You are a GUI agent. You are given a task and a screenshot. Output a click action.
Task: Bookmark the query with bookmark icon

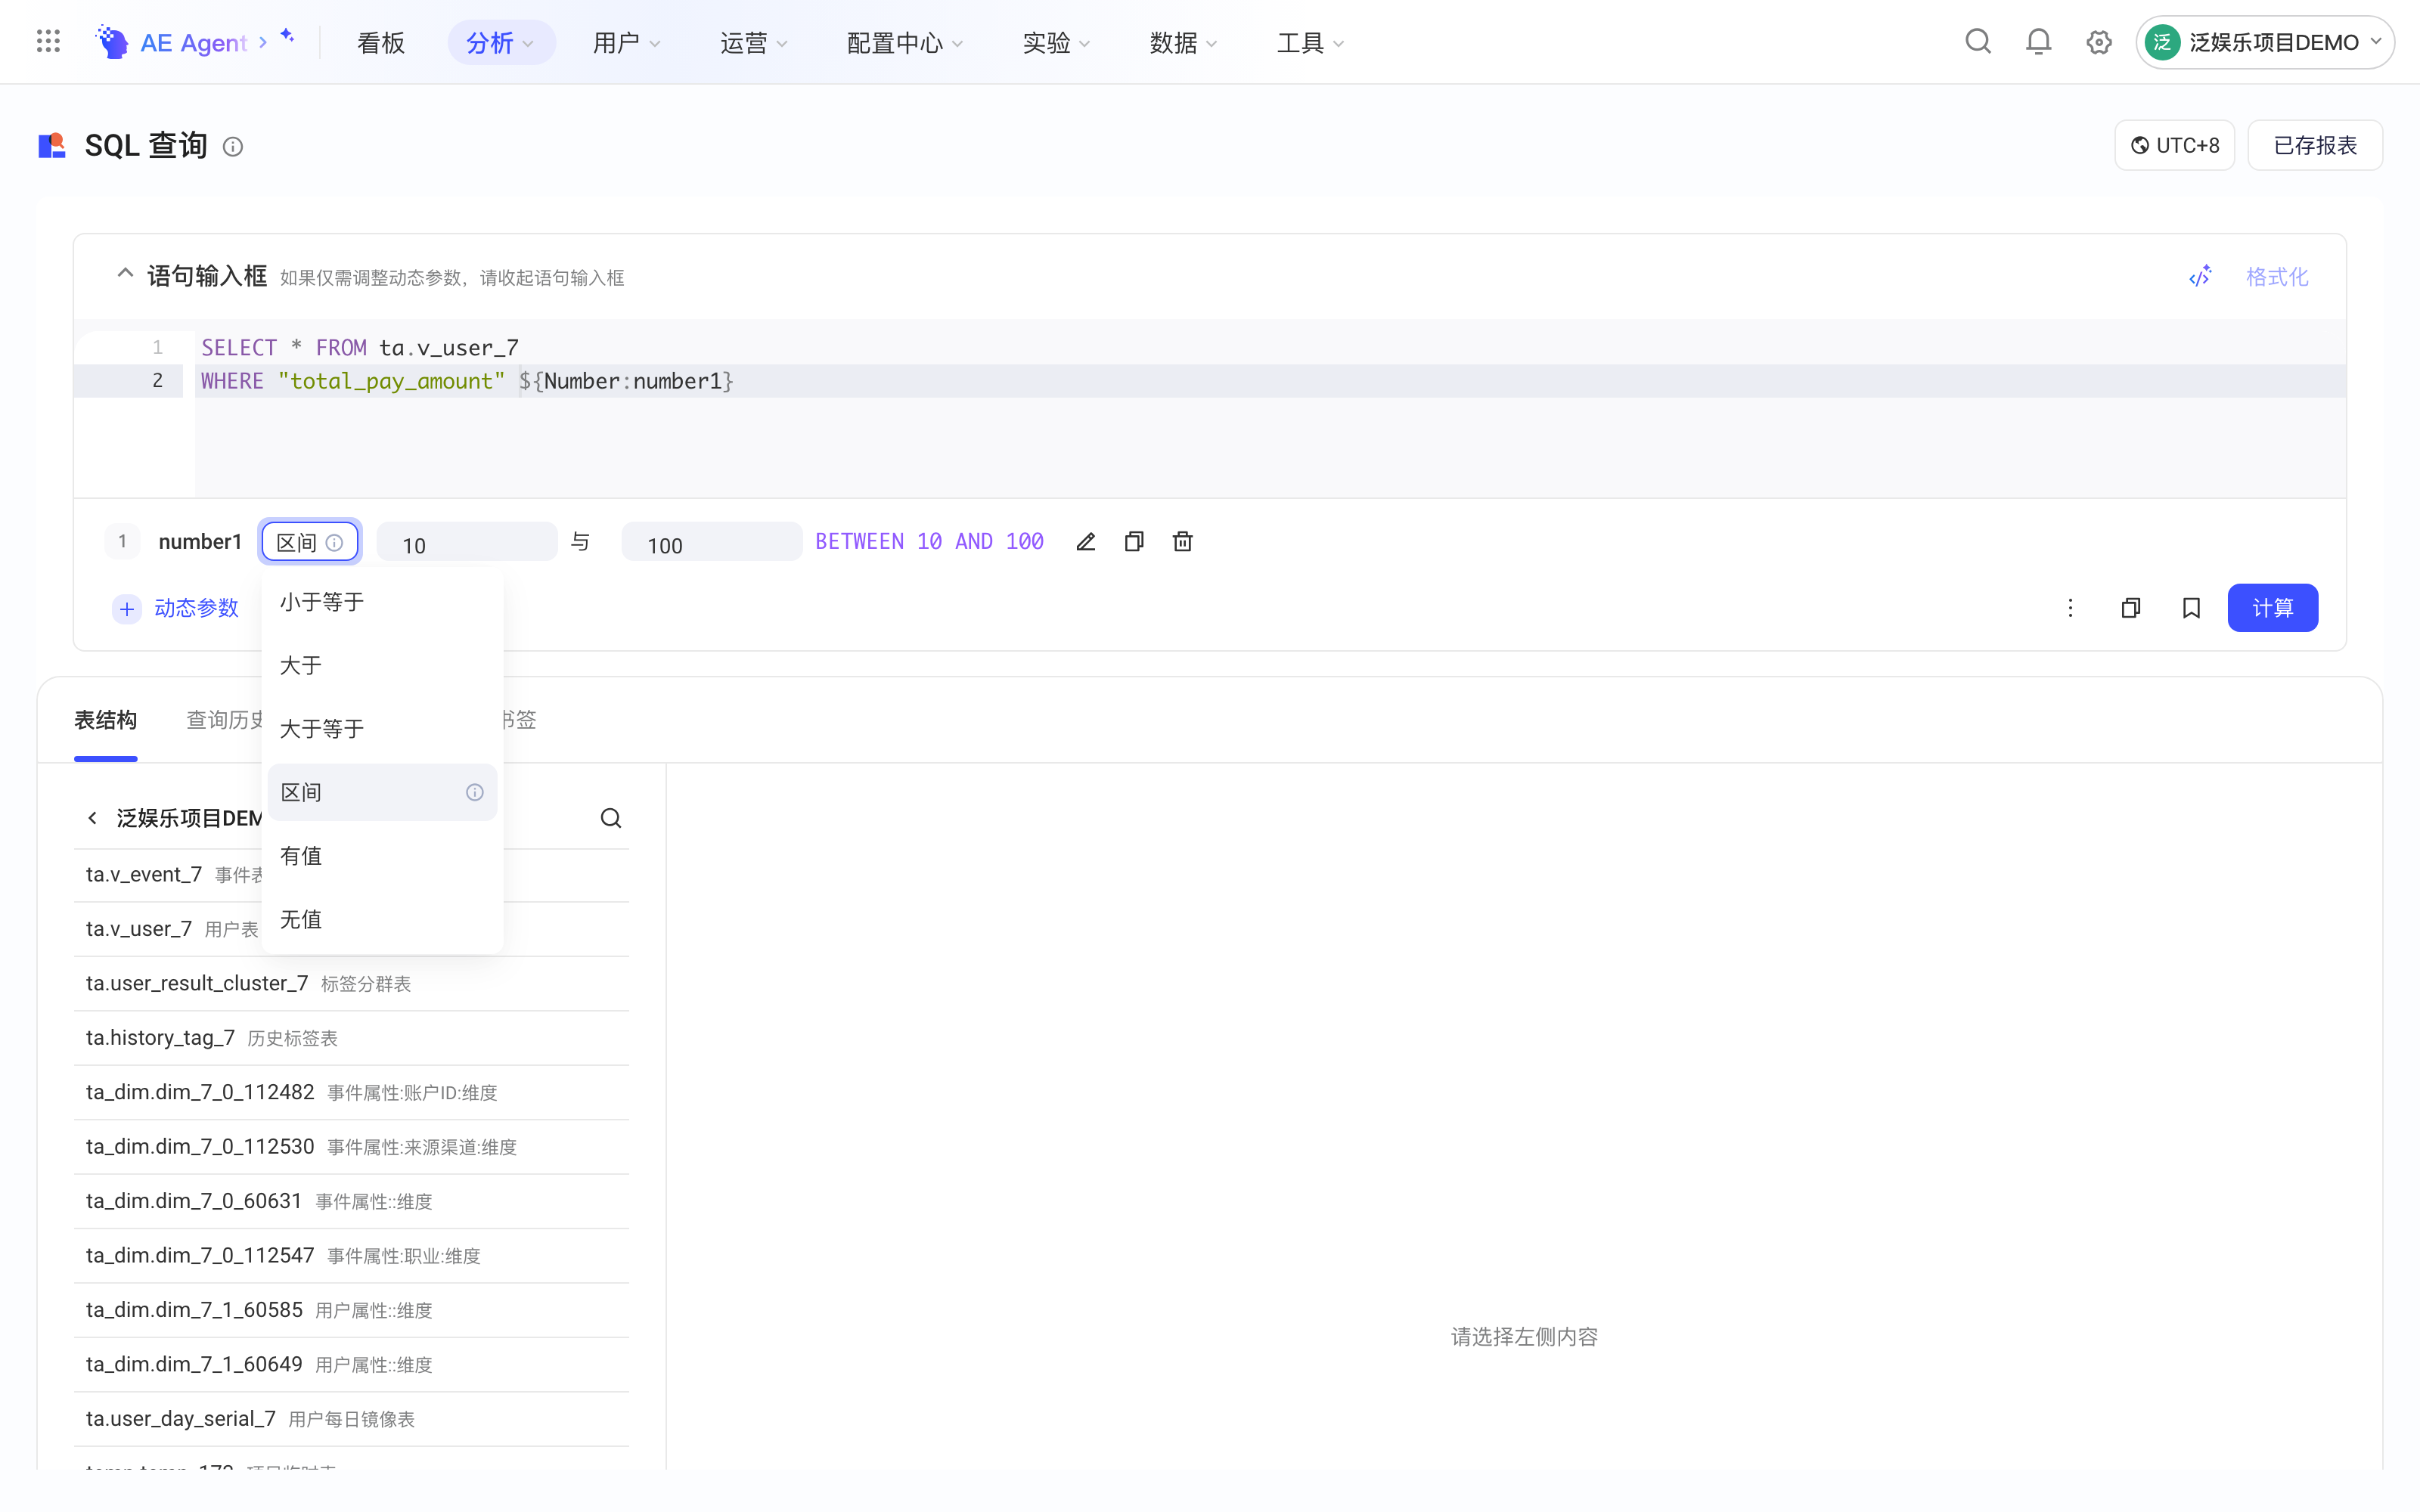(x=2191, y=608)
